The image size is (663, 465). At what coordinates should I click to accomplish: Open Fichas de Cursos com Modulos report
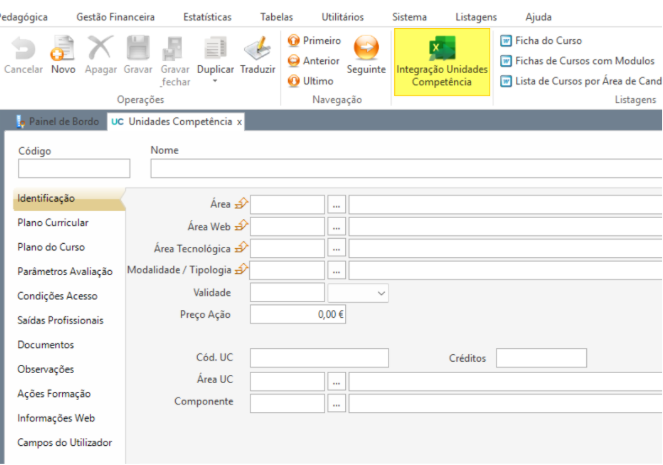577,61
